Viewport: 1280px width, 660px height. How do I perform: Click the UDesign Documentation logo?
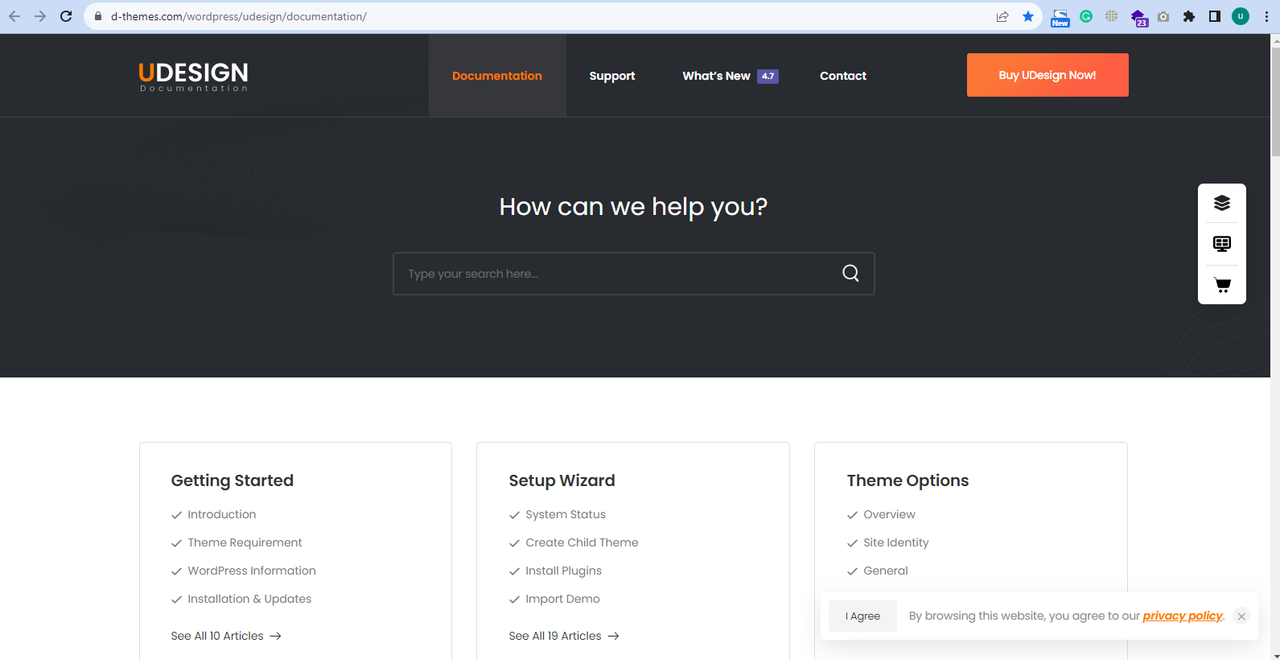(x=193, y=76)
